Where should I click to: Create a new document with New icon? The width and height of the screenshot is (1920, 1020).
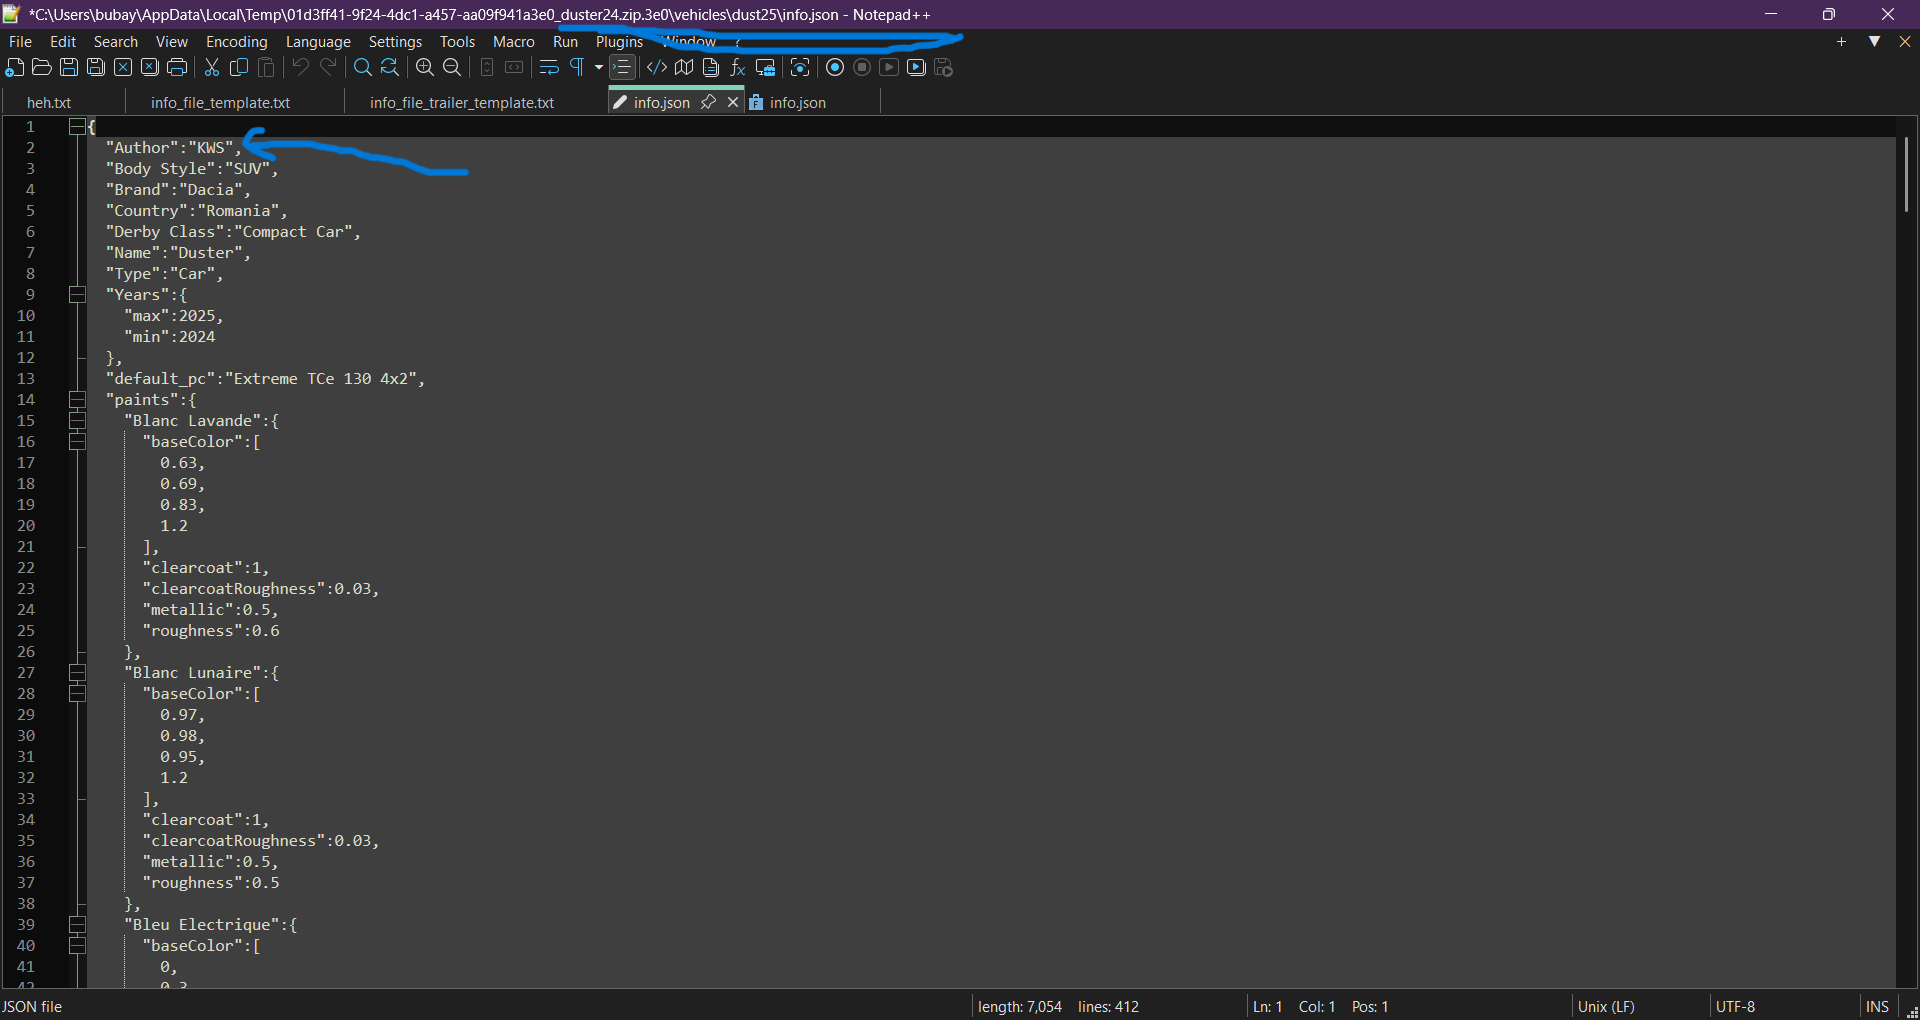click(15, 68)
